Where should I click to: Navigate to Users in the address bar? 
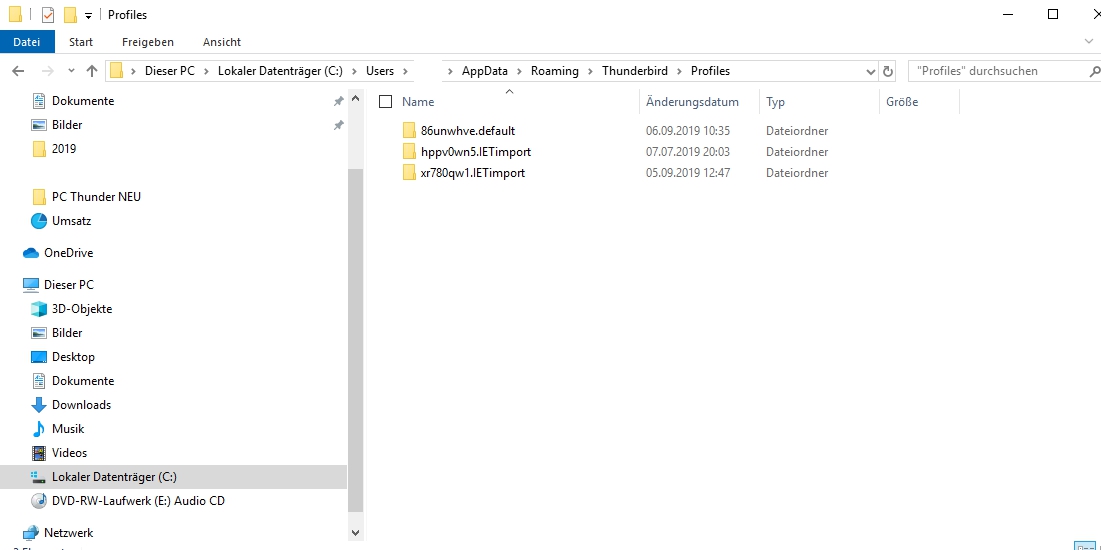[380, 71]
